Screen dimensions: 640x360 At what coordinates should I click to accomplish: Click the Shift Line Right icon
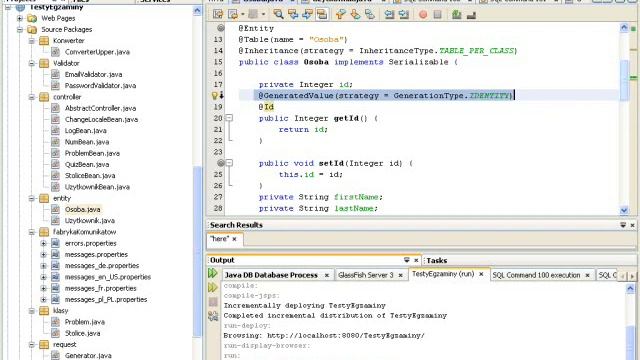pyautogui.click(x=404, y=15)
